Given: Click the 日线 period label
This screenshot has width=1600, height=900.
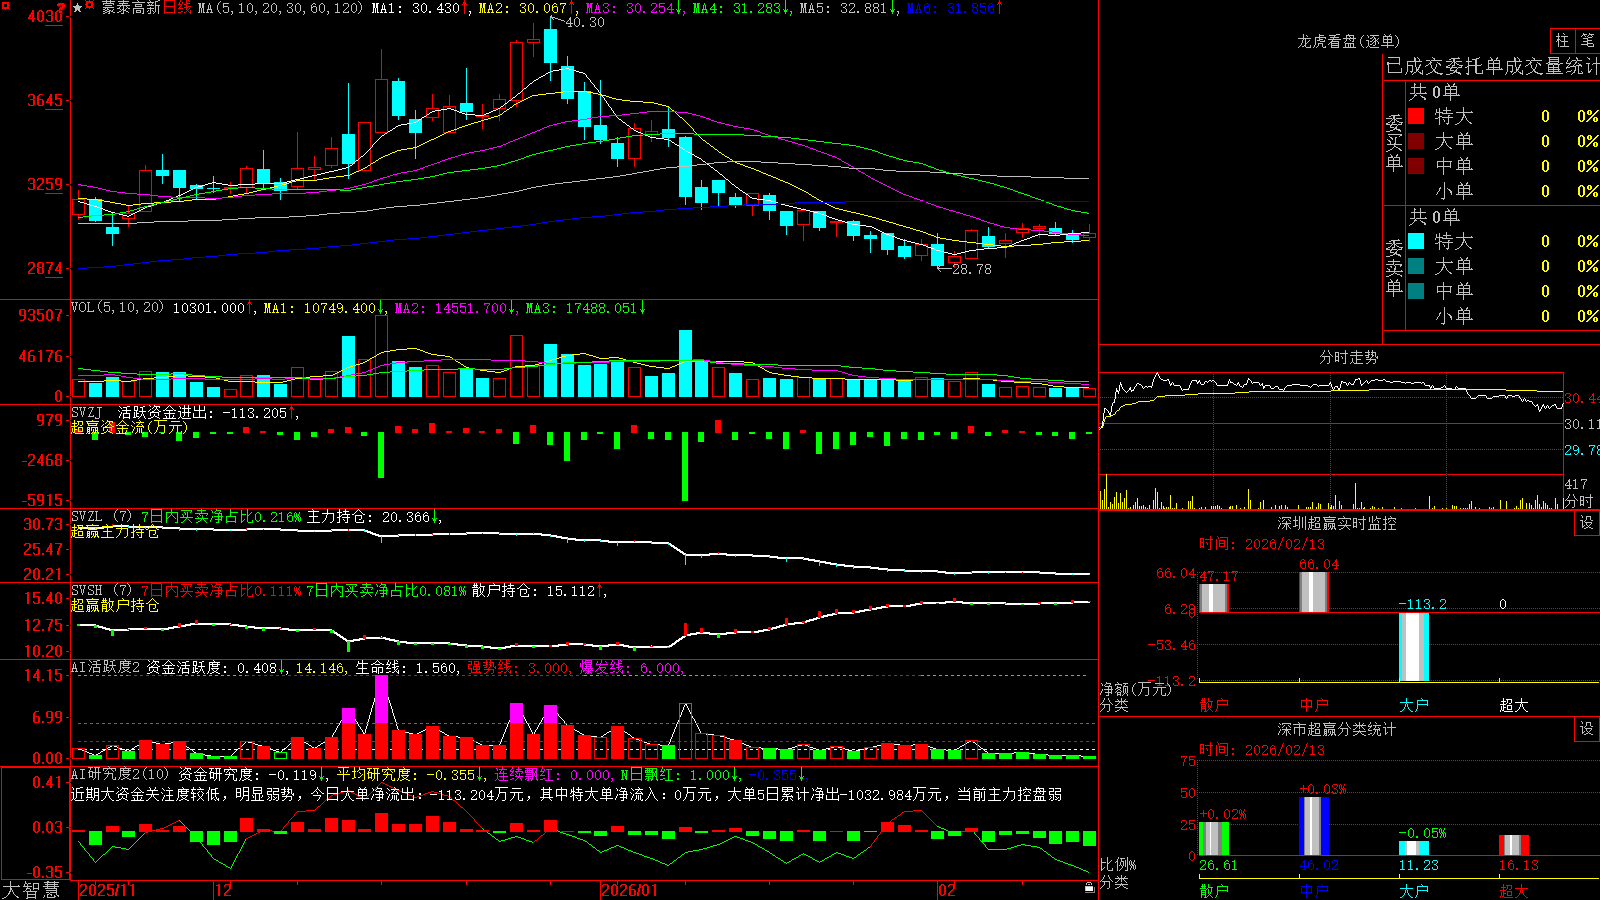Looking at the screenshot, I should point(177,8).
